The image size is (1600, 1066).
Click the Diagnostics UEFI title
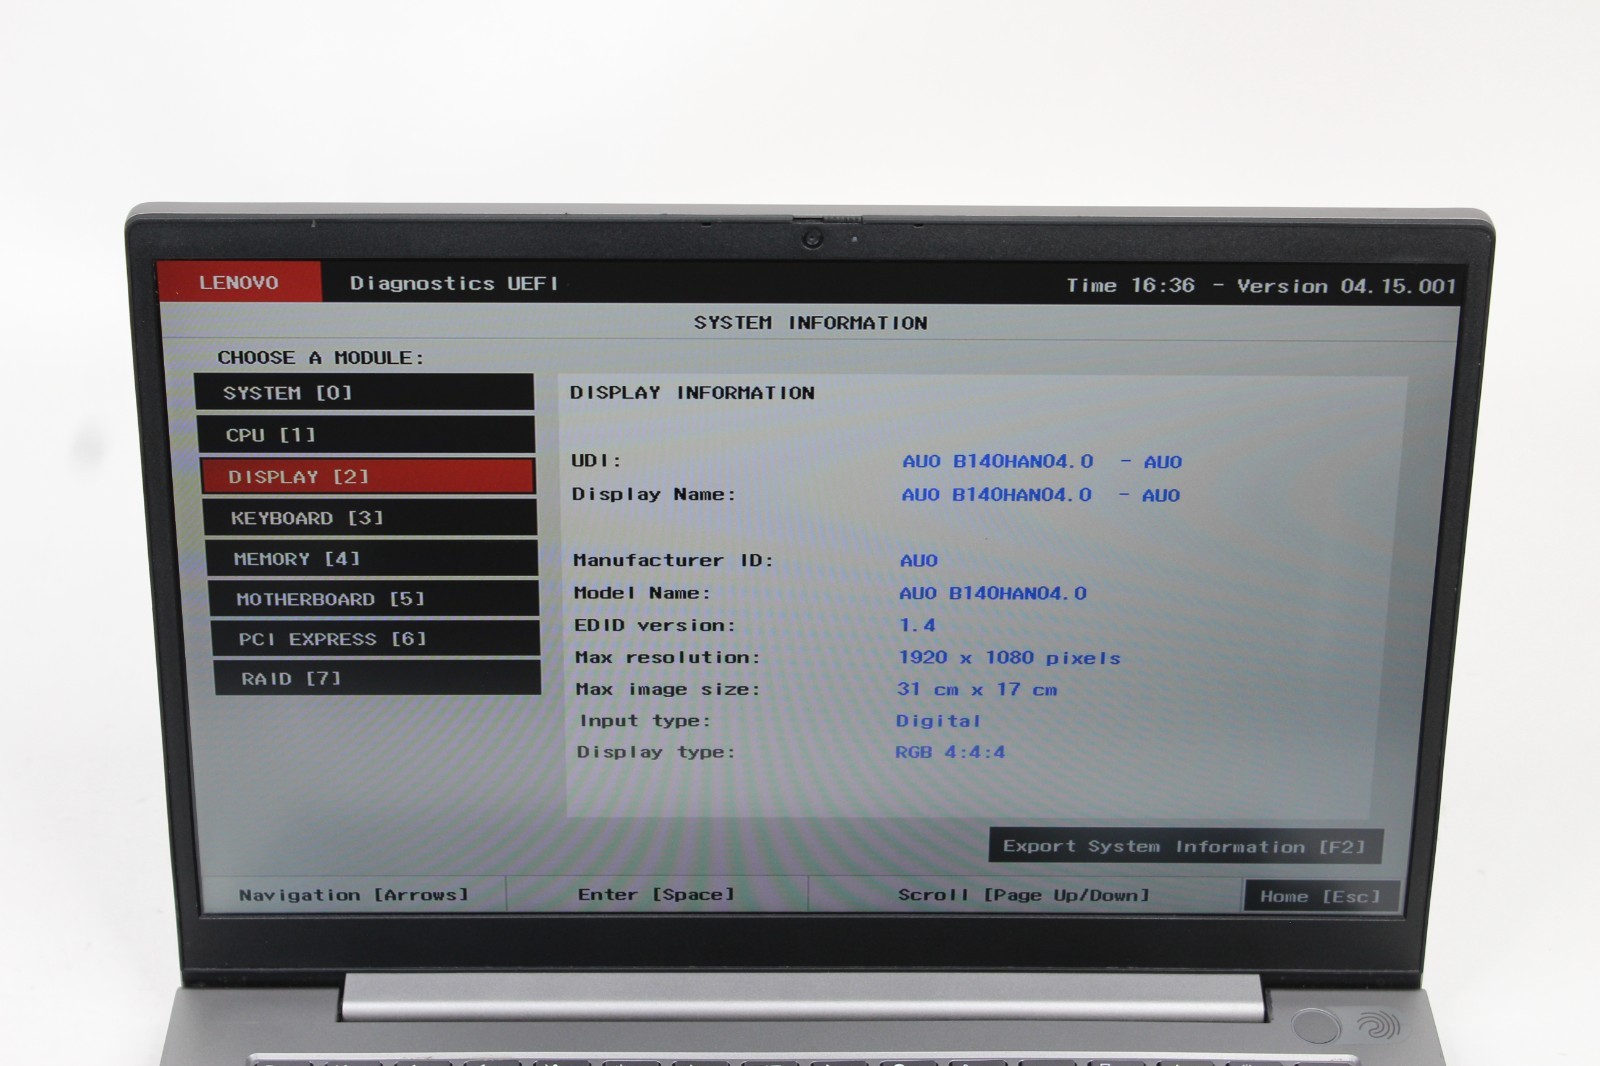454,283
